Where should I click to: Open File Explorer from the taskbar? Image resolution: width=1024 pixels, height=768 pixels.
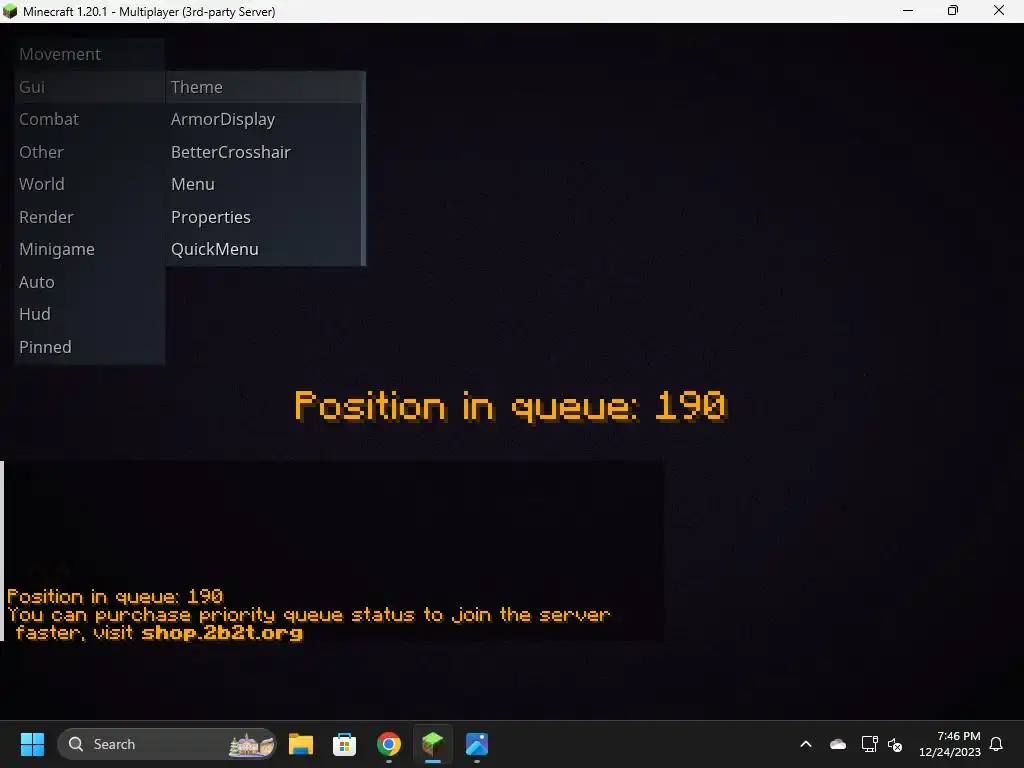click(x=300, y=744)
